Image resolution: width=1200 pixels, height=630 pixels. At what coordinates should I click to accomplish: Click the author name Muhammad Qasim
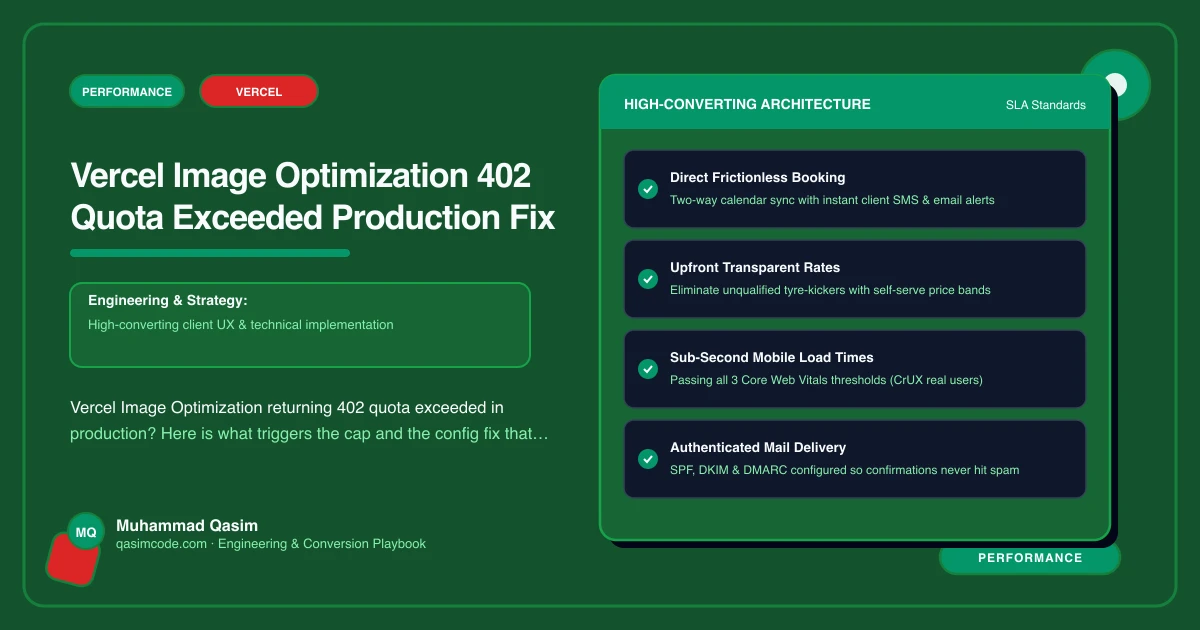pos(187,525)
